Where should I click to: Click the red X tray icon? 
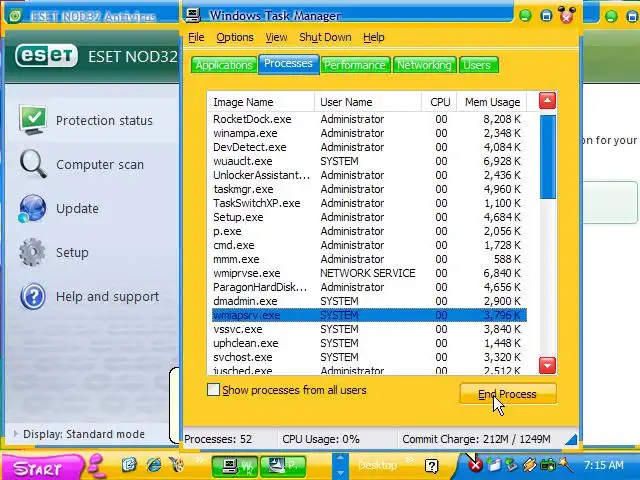pyautogui.click(x=476, y=465)
